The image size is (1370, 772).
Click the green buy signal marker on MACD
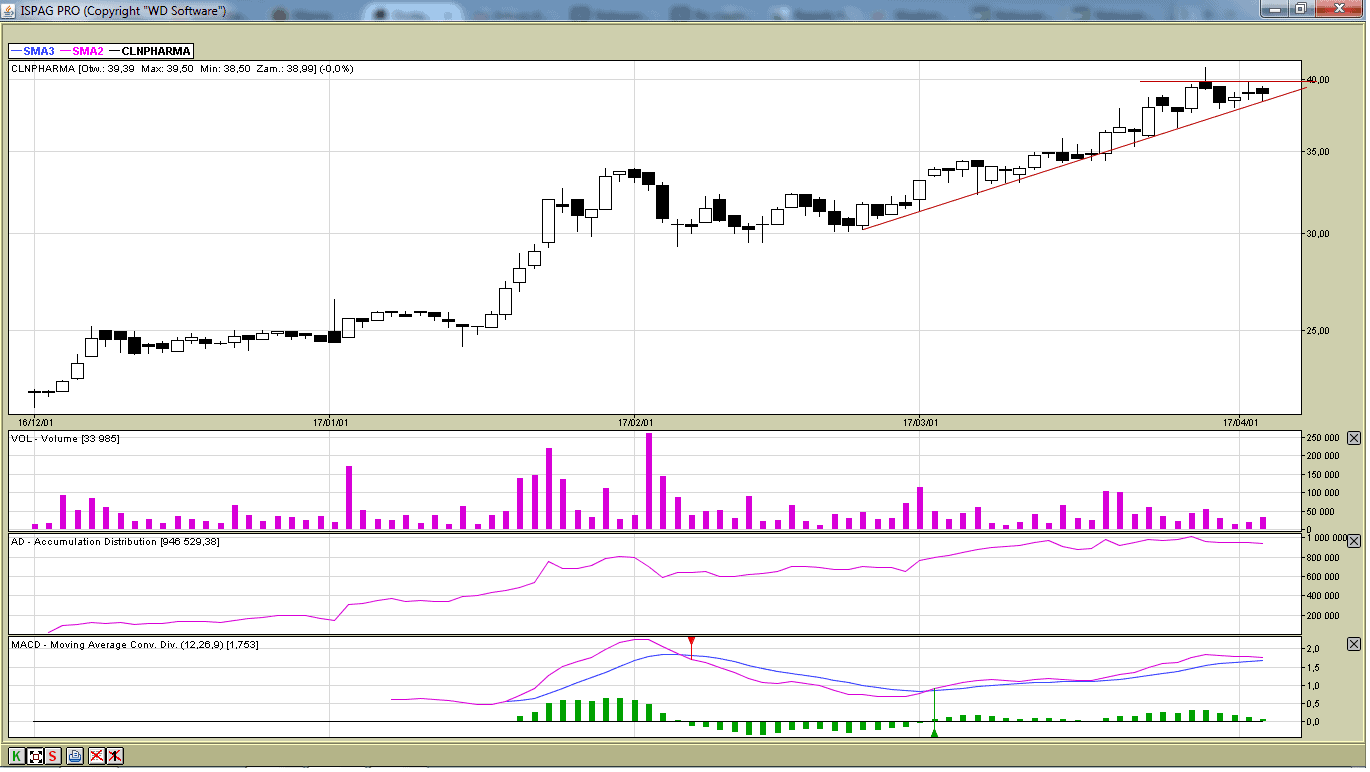[x=934, y=733]
